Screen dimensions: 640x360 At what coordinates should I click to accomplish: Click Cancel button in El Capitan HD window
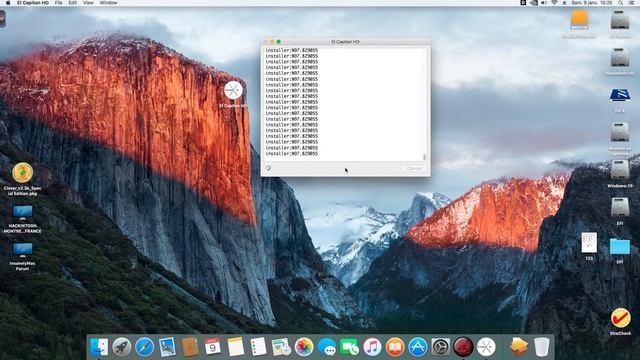click(414, 169)
